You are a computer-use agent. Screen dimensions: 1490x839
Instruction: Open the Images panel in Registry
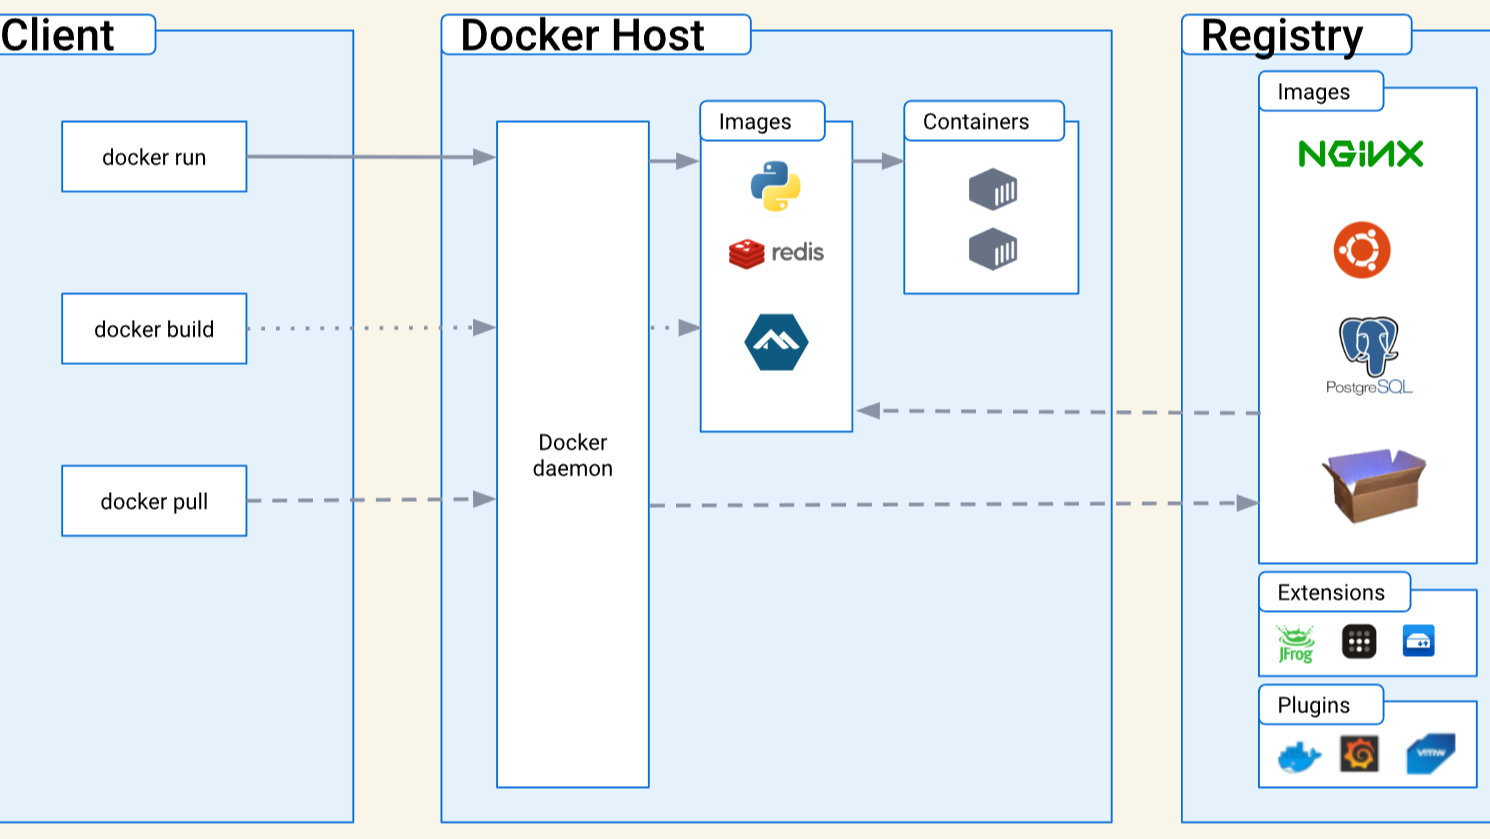(x=1320, y=91)
